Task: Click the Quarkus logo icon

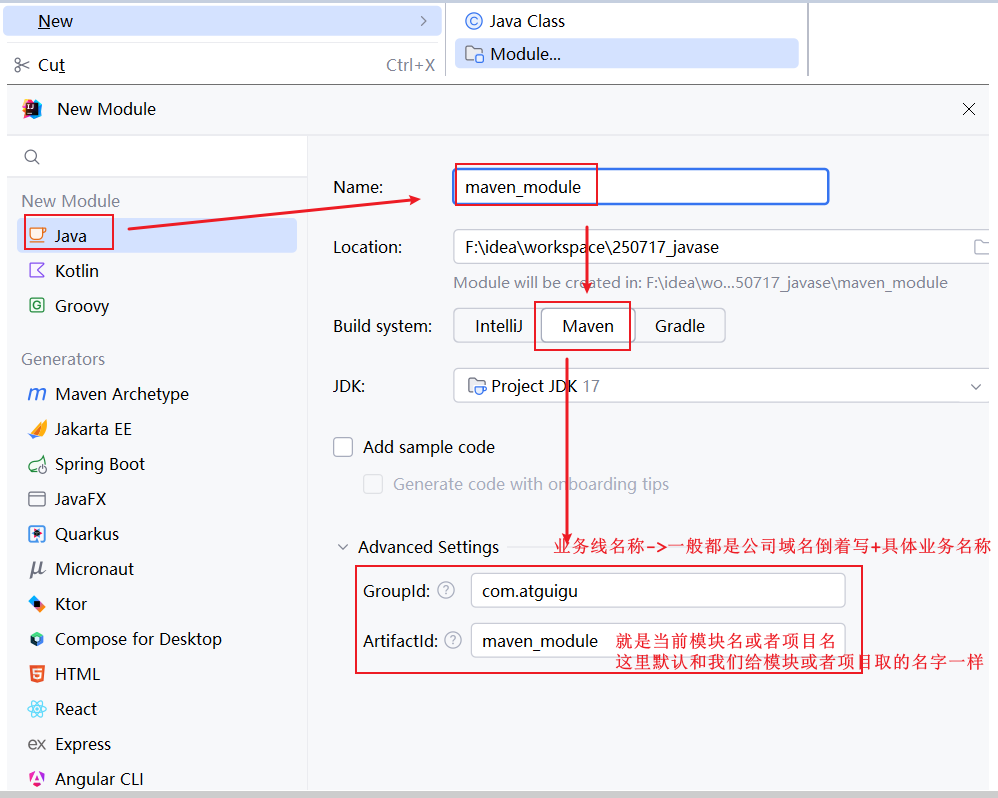Action: tap(37, 534)
